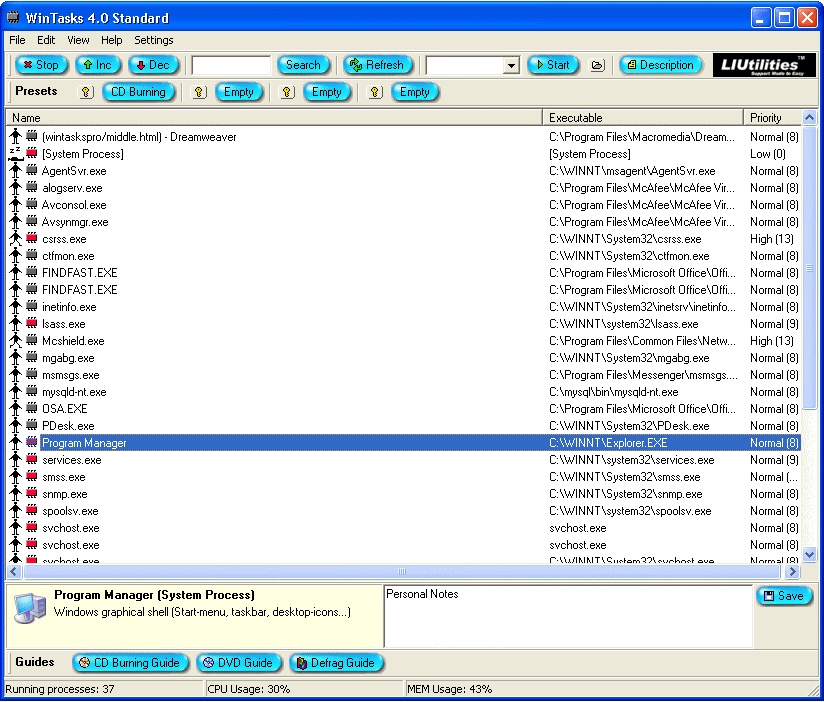Click the Search button
The image size is (824, 702).
coord(303,65)
